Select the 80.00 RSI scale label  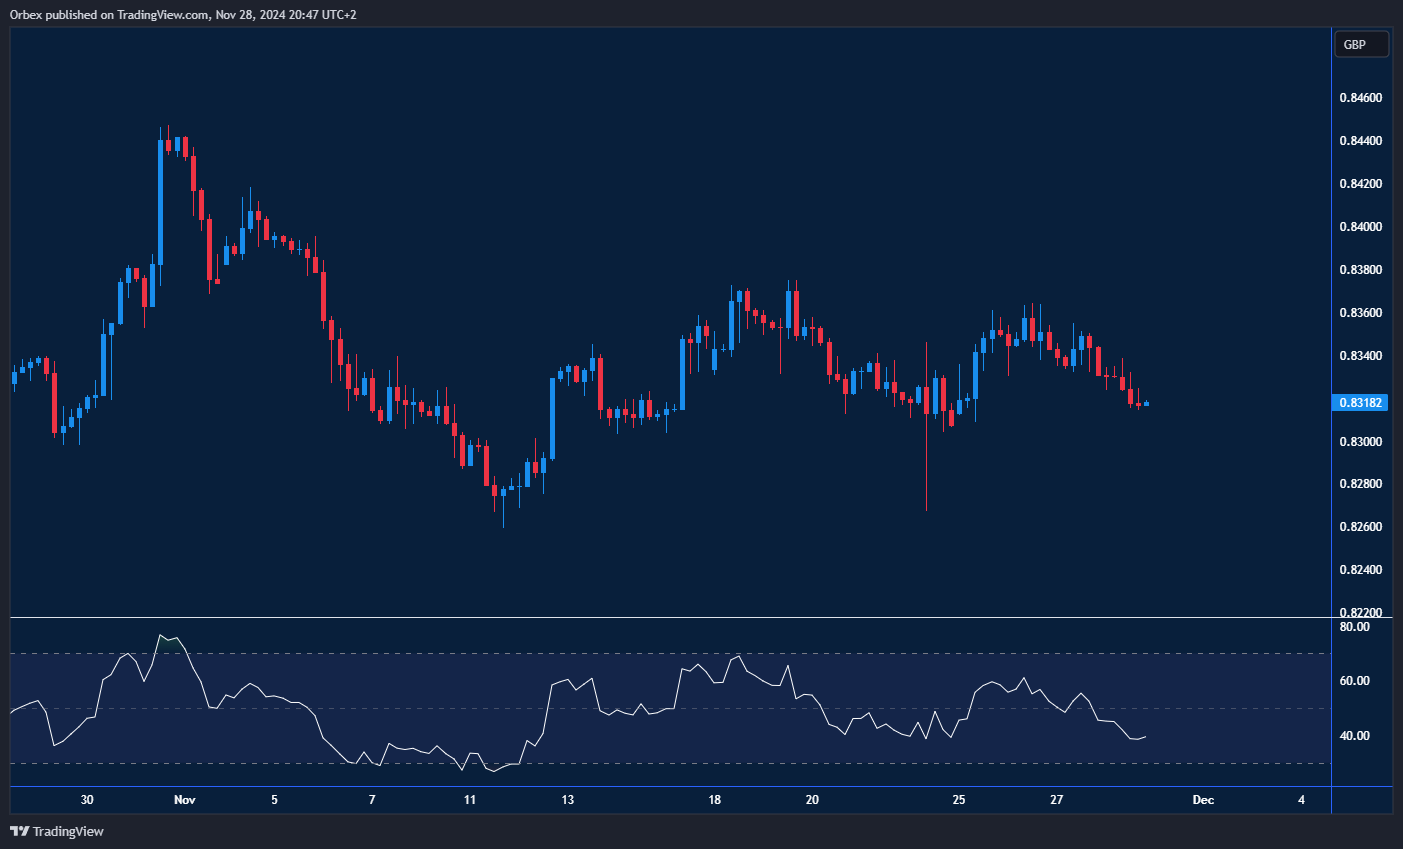(1354, 627)
